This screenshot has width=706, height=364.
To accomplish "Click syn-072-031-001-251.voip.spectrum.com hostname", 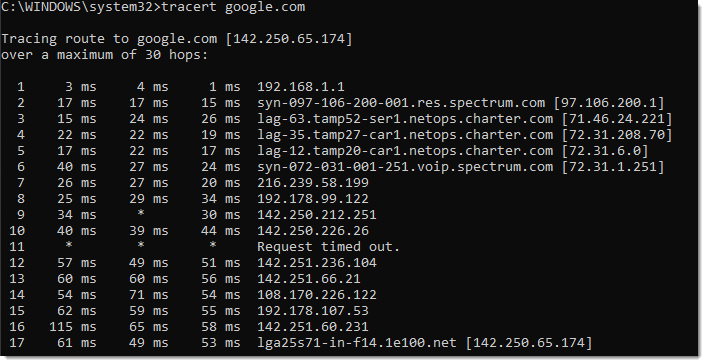I will click(405, 167).
